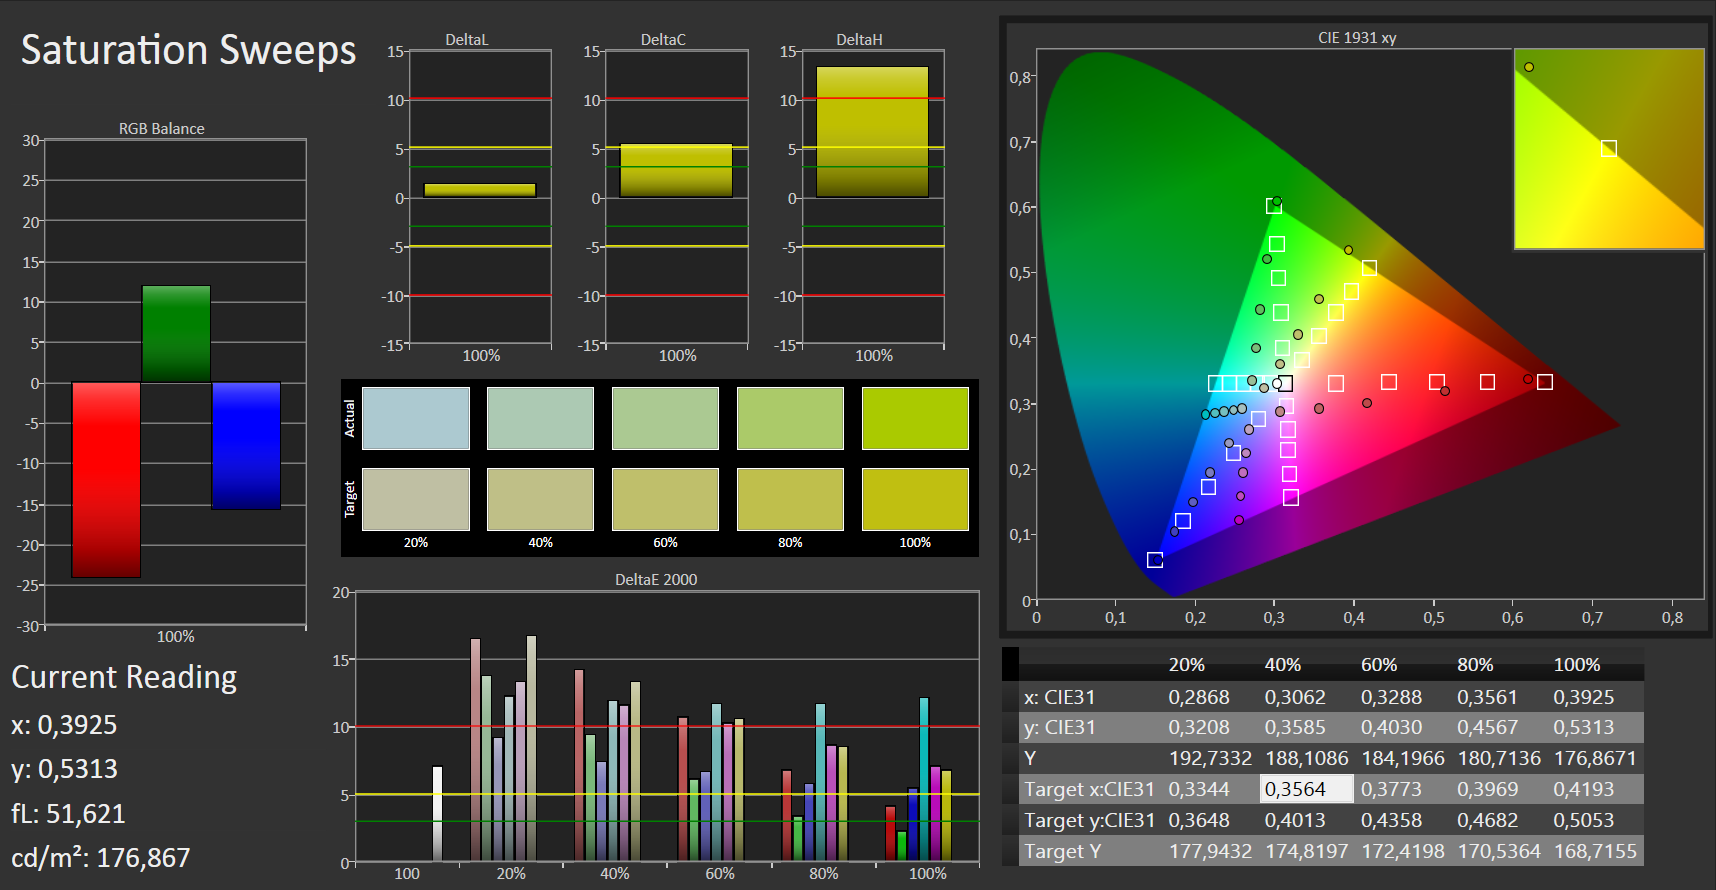Click the blue bar in RGB Balance chart
This screenshot has height=890, width=1716.
246,446
